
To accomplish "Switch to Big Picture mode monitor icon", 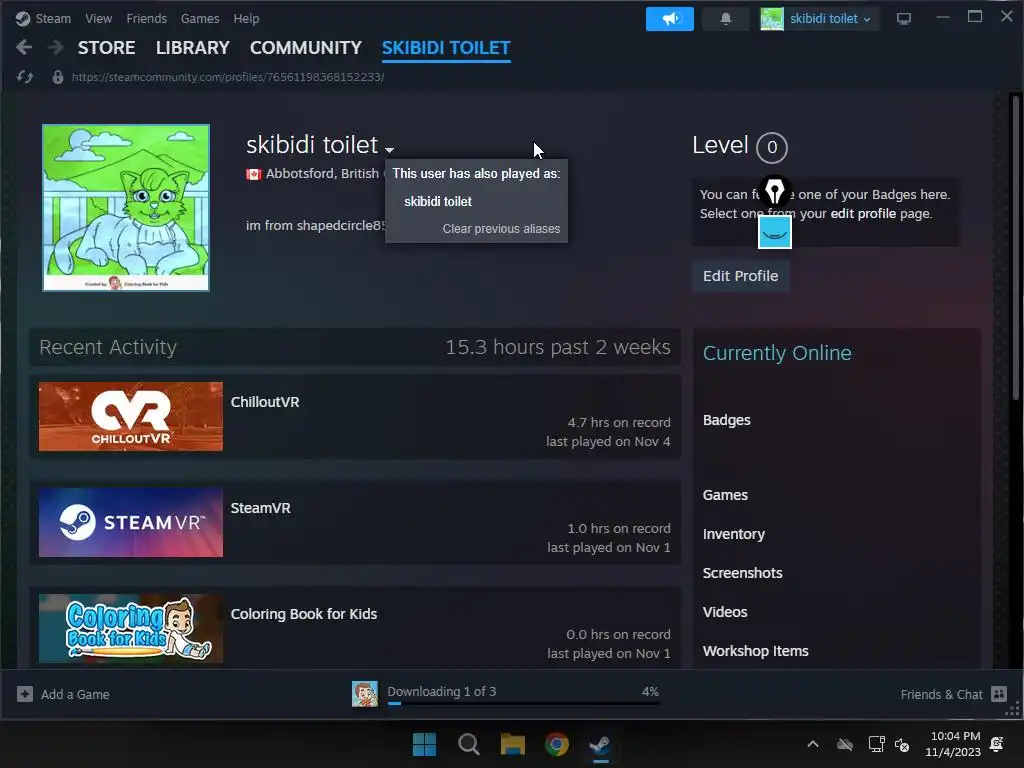I will pyautogui.click(x=904, y=18).
